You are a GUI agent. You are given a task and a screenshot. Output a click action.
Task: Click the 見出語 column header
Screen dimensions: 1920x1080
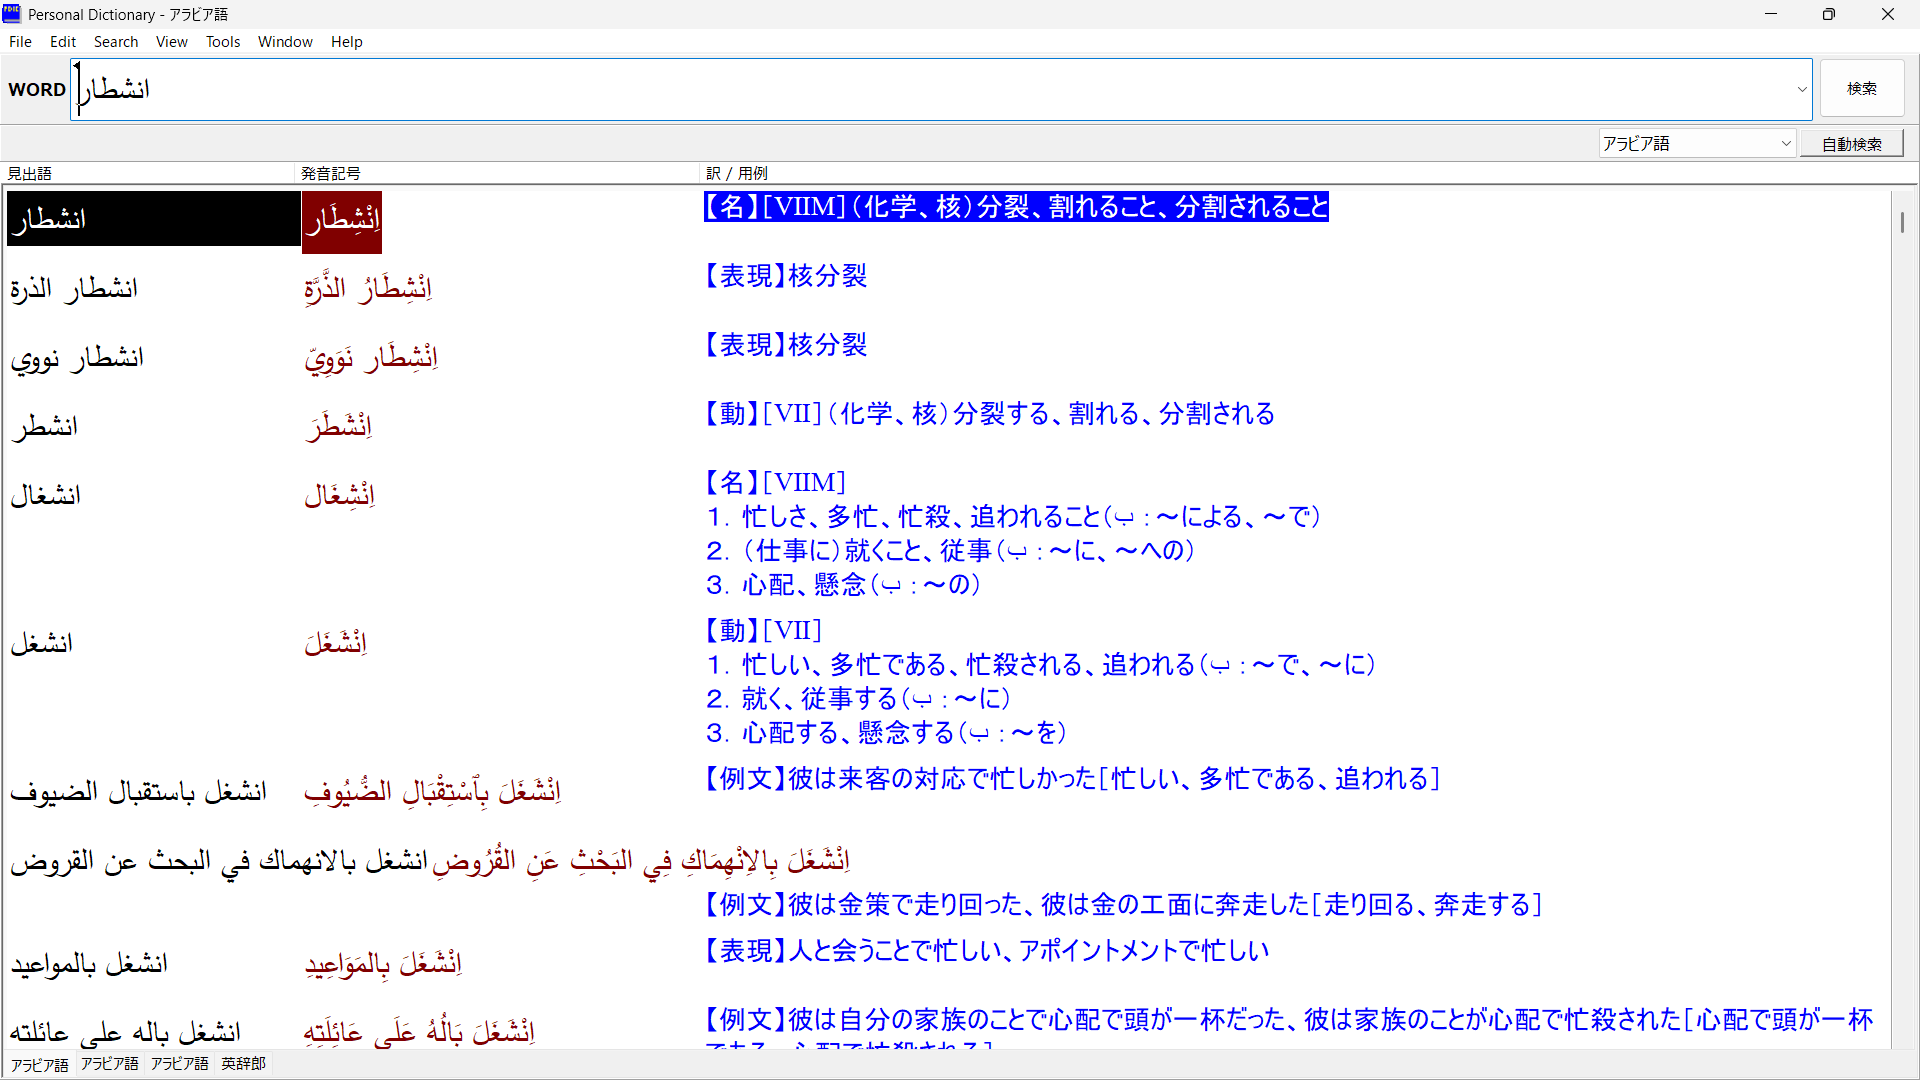[30, 174]
